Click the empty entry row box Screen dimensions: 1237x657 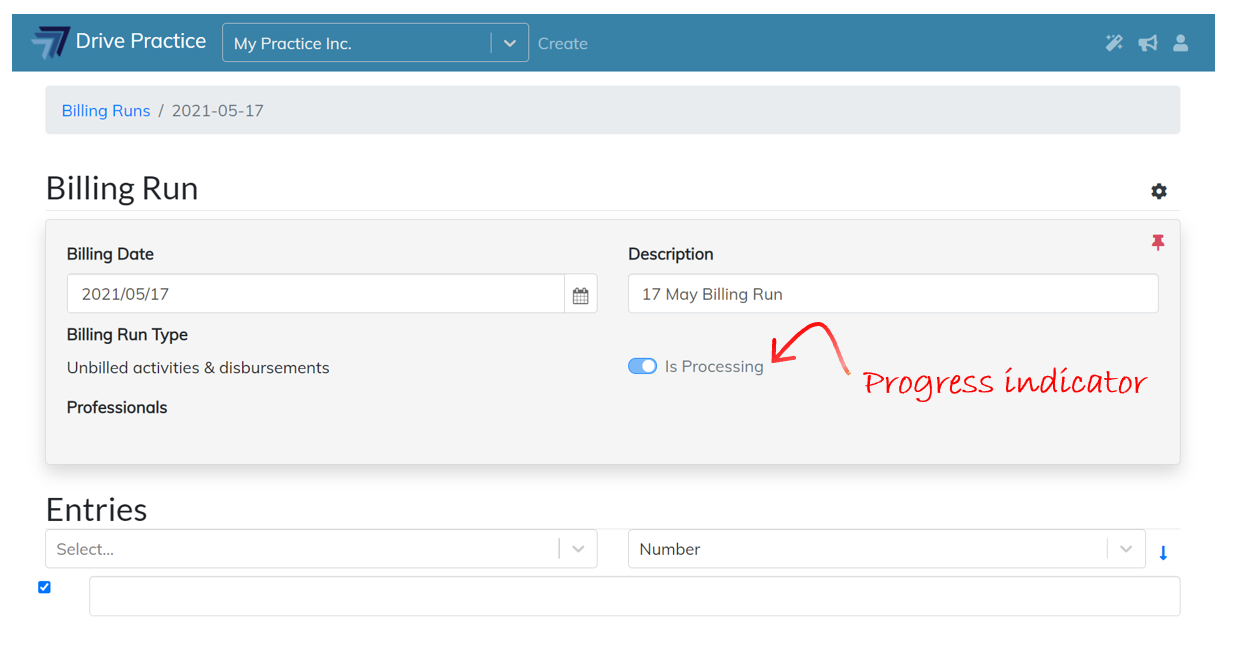[x=634, y=596]
